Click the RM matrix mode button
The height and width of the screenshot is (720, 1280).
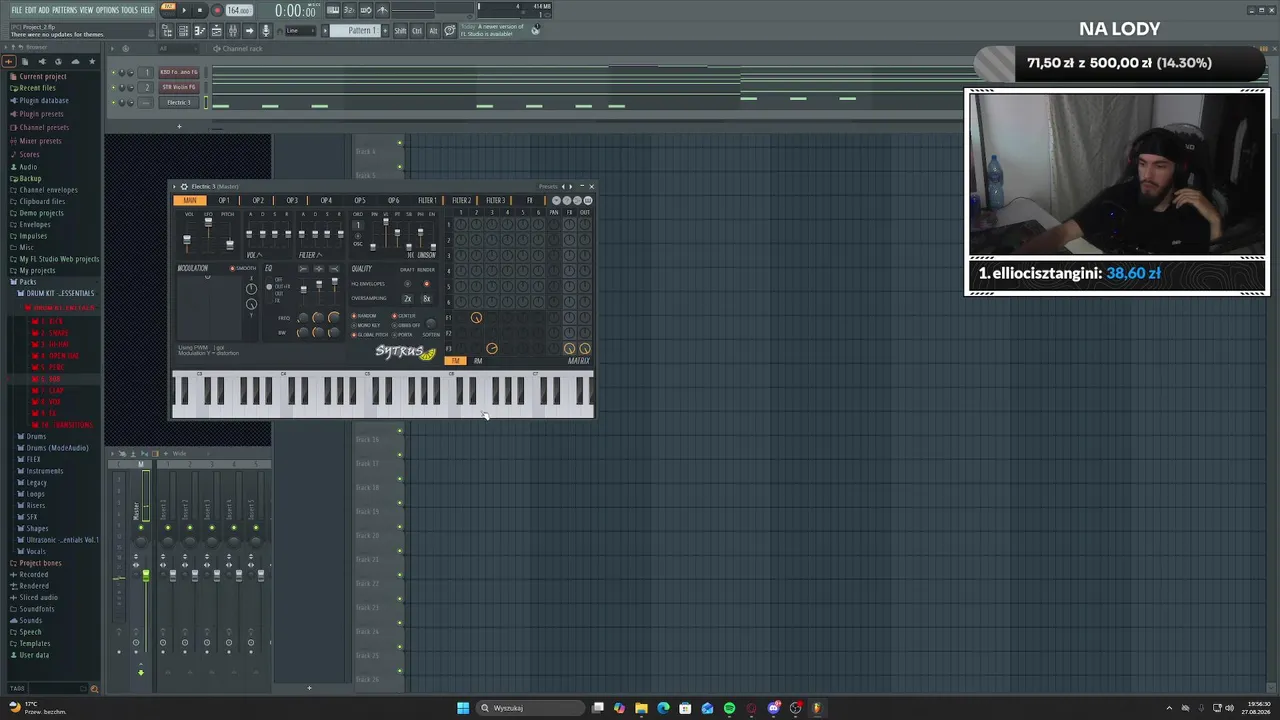coord(478,361)
